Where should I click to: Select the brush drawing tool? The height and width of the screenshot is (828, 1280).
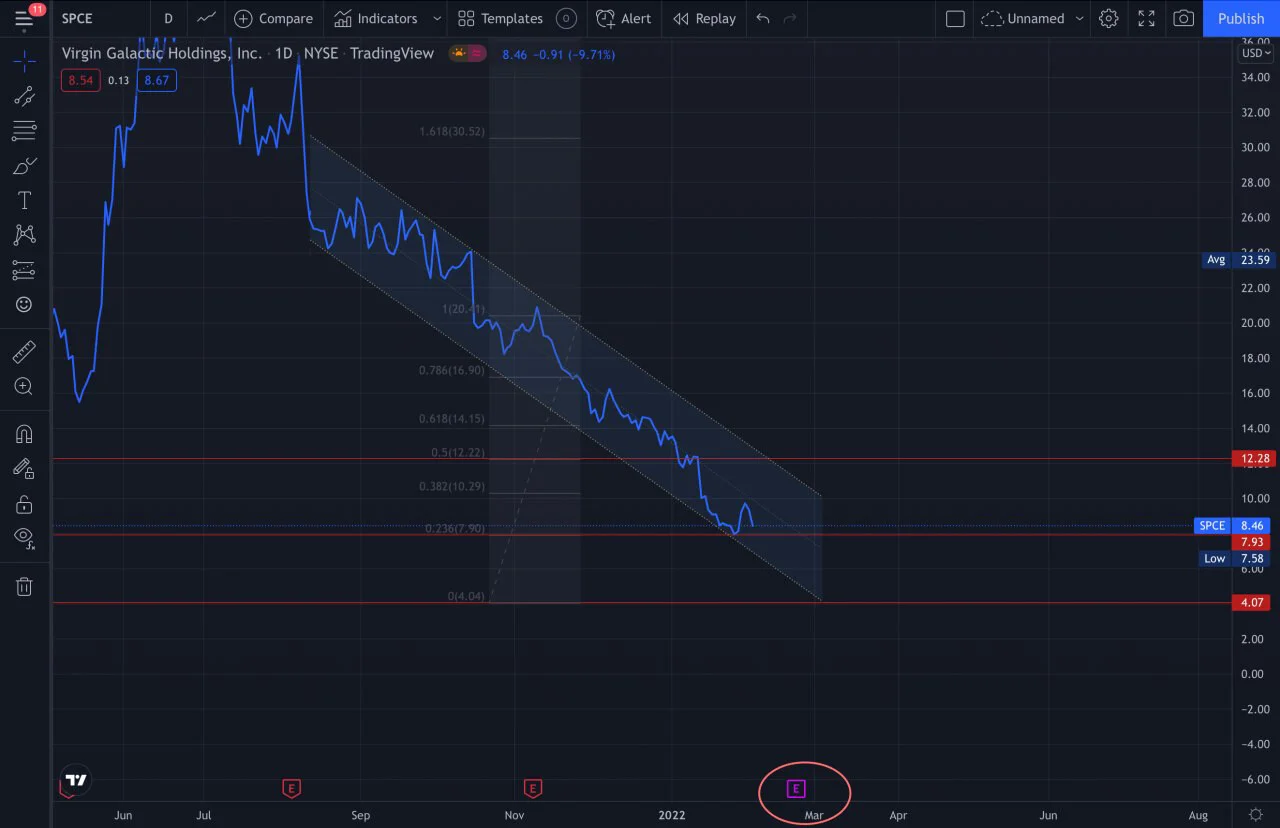point(24,165)
